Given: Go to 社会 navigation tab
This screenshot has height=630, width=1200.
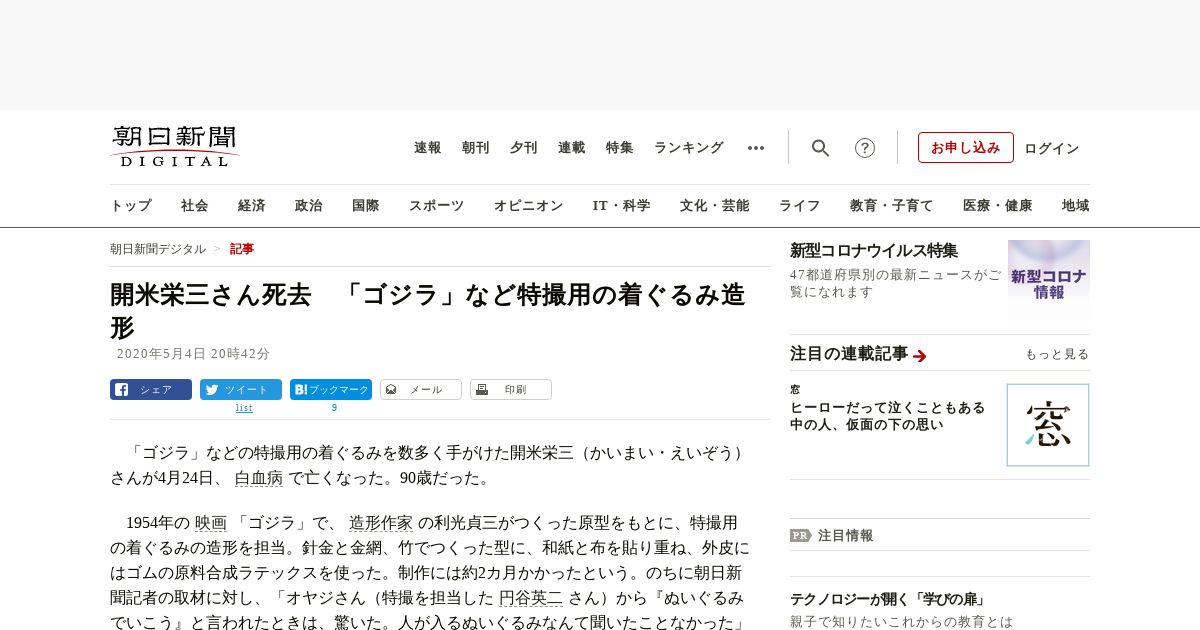Looking at the screenshot, I should pos(195,206).
